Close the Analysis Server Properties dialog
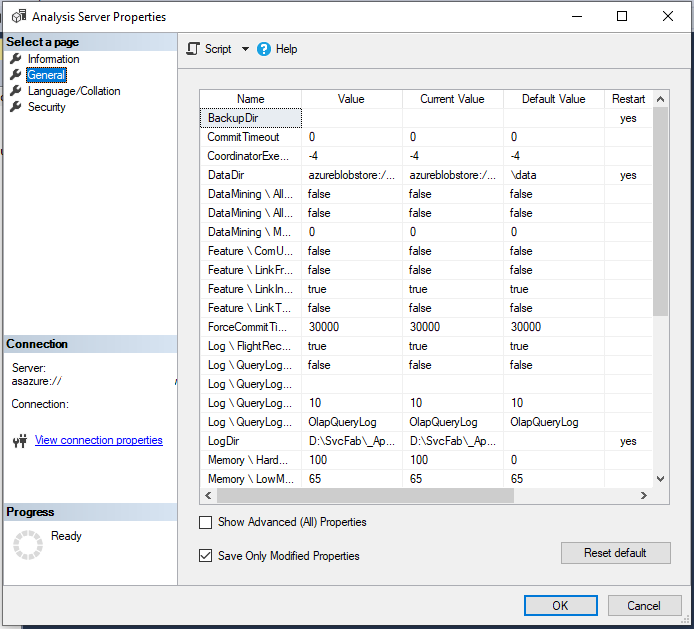 coord(668,16)
